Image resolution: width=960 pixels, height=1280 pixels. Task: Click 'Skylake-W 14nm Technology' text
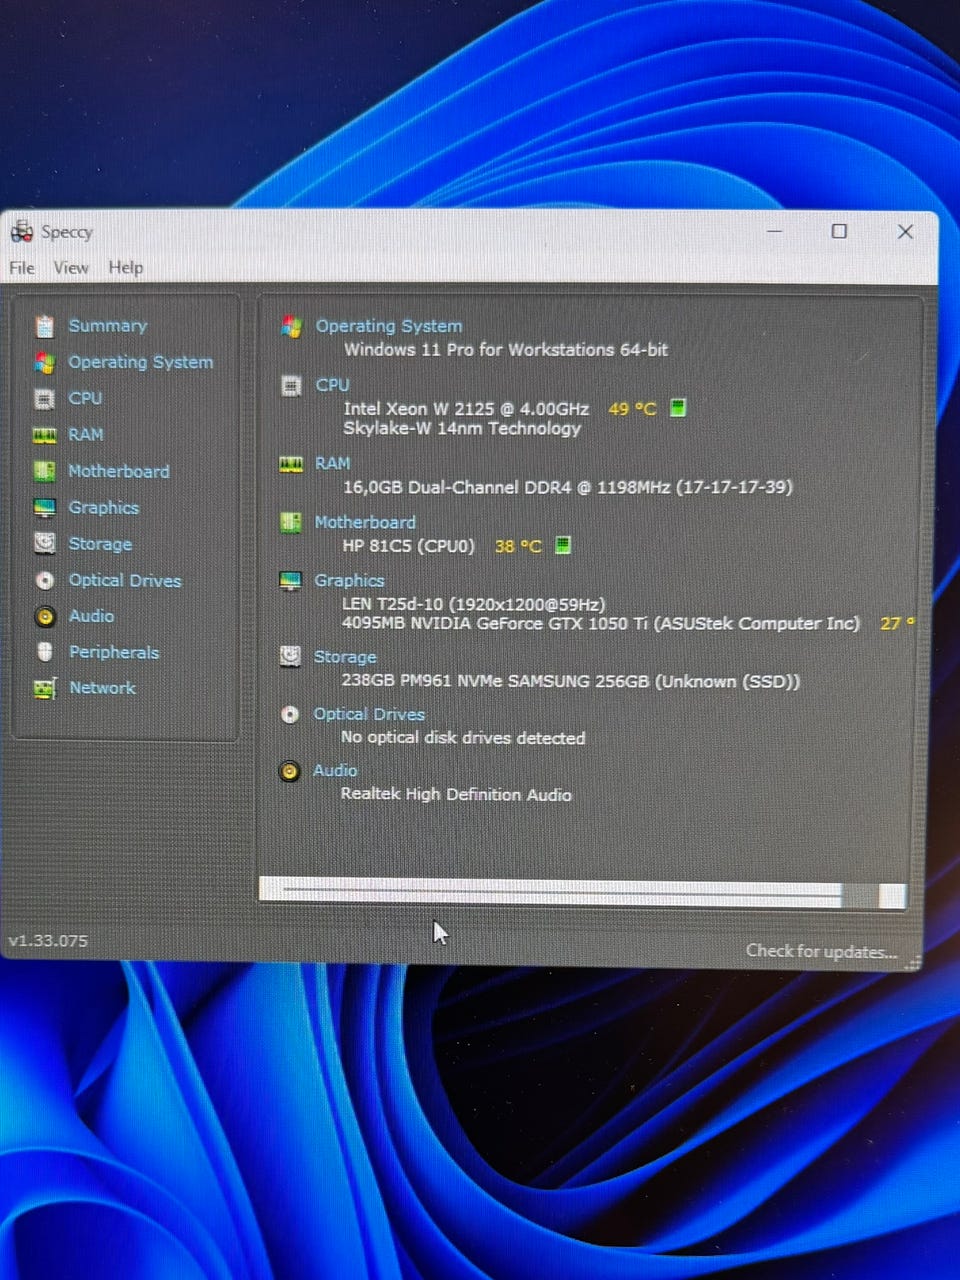pyautogui.click(x=461, y=428)
